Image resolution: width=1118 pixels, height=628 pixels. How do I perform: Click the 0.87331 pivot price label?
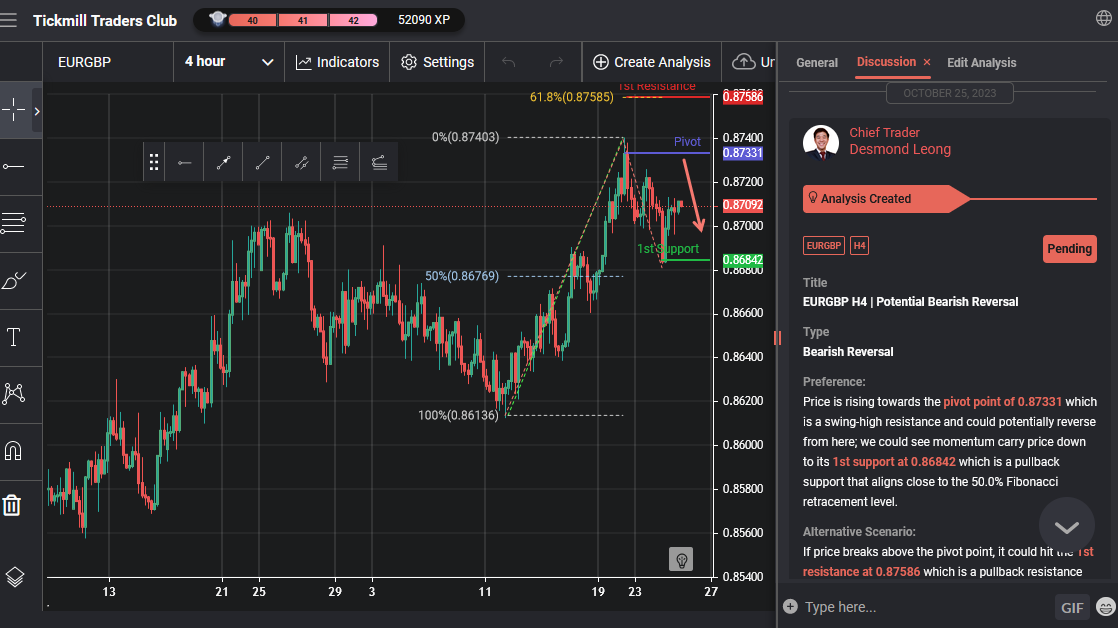click(x=743, y=153)
